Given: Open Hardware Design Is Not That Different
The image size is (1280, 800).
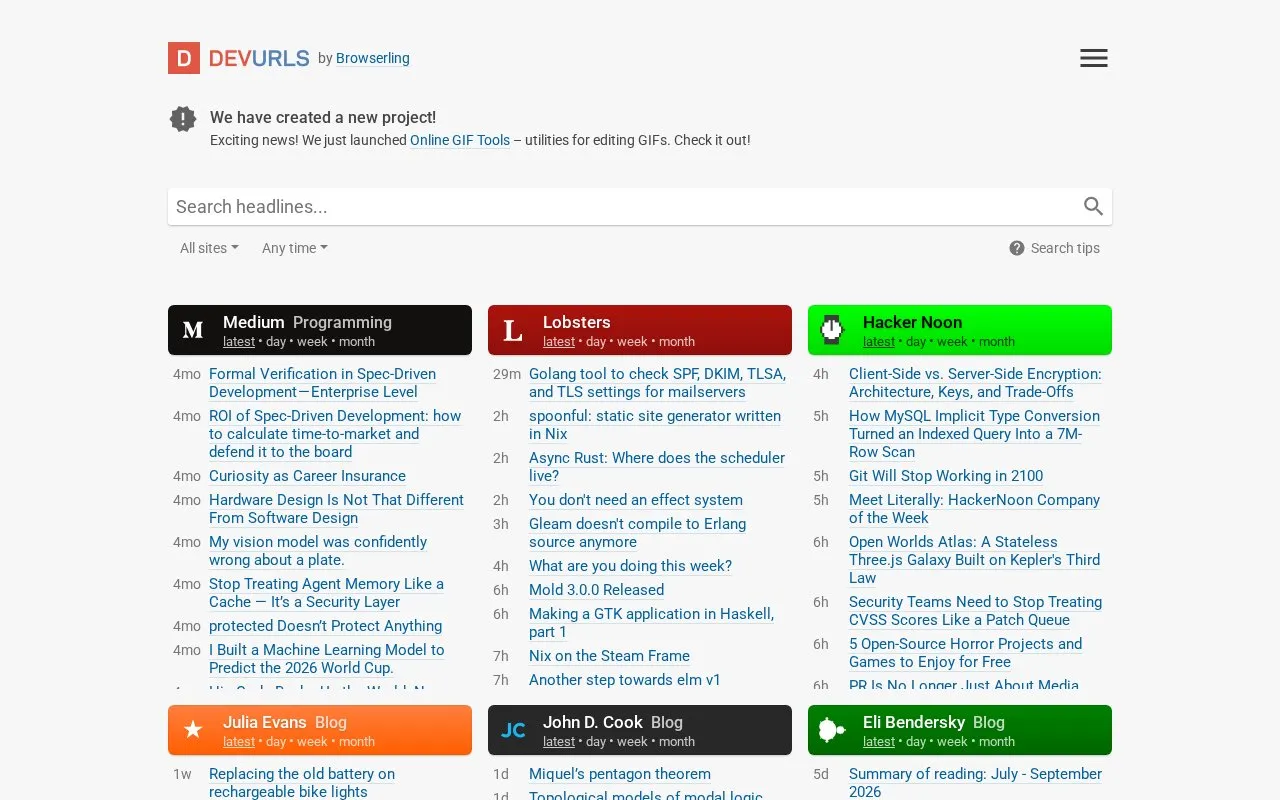Looking at the screenshot, I should (x=336, y=509).
